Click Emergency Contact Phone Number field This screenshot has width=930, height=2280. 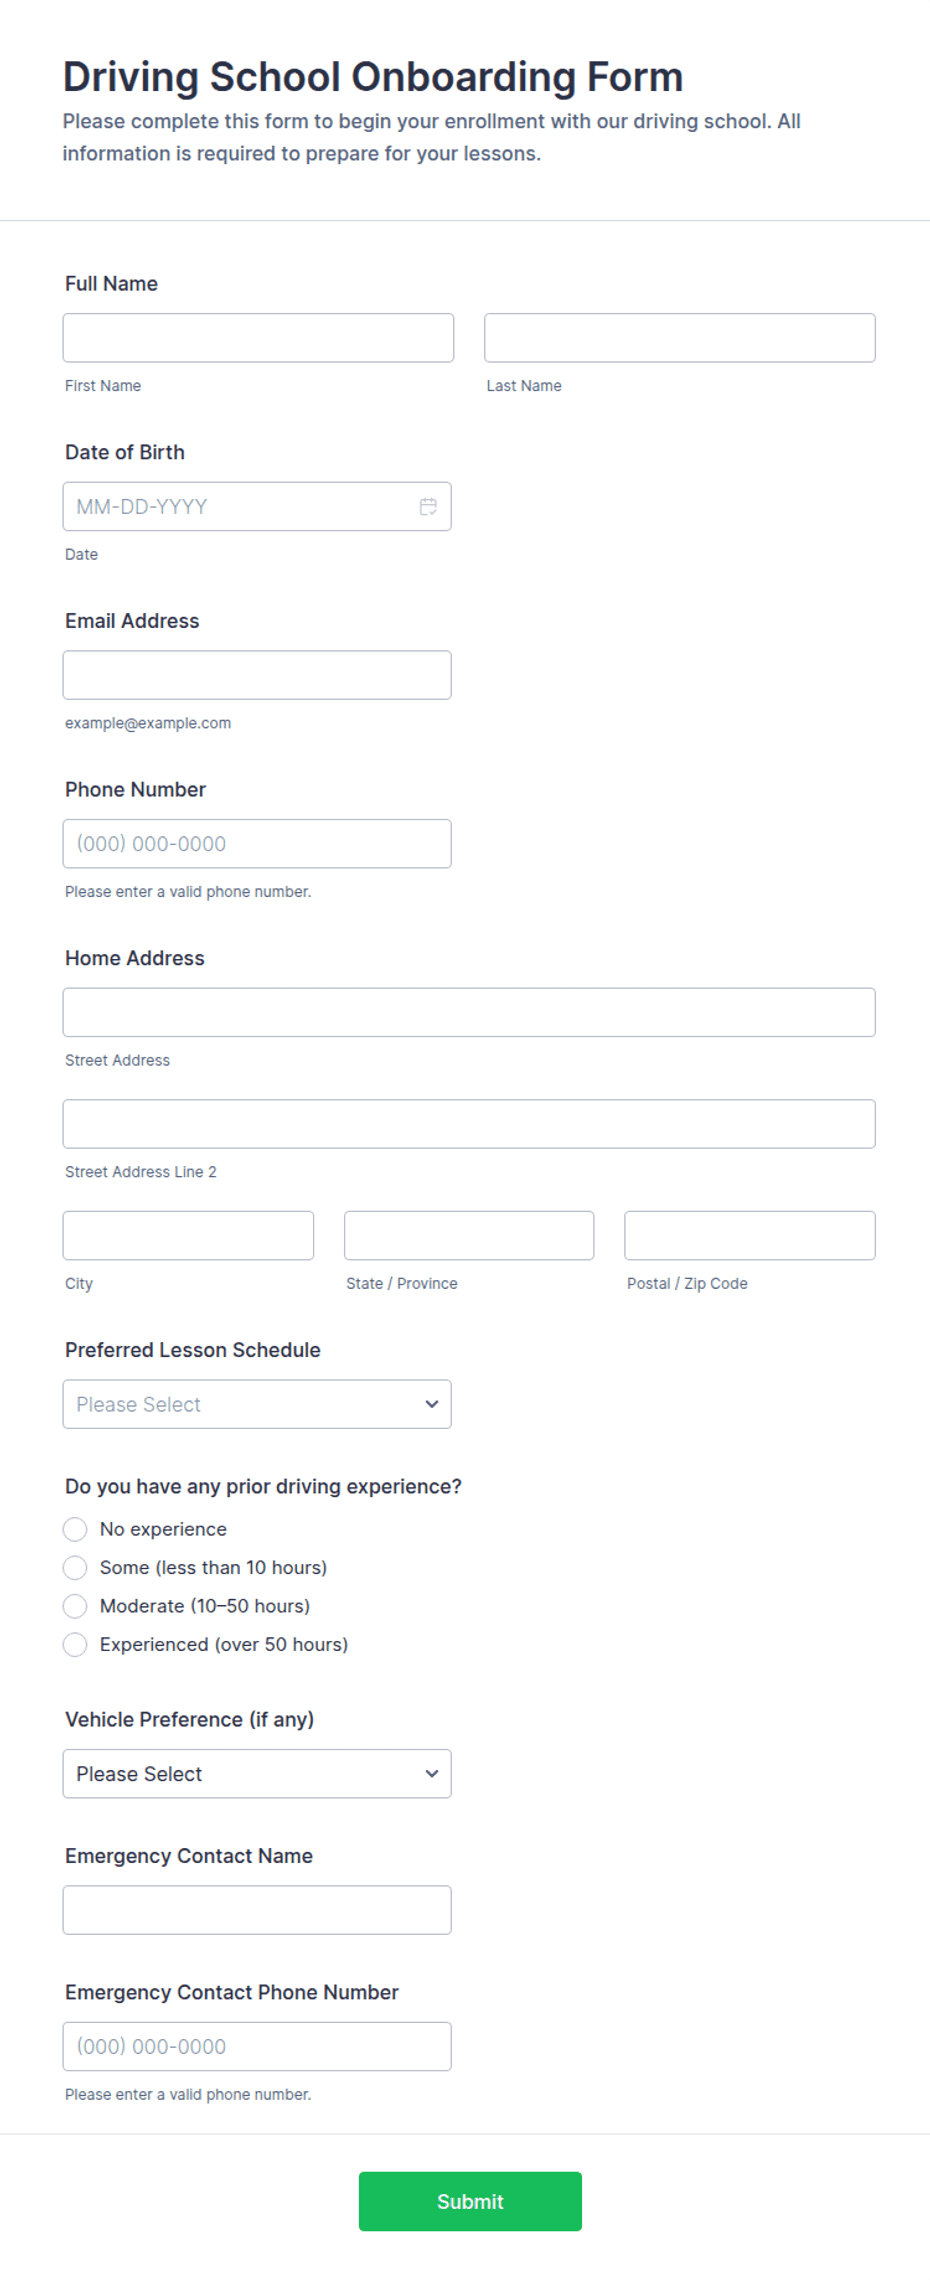(257, 2046)
